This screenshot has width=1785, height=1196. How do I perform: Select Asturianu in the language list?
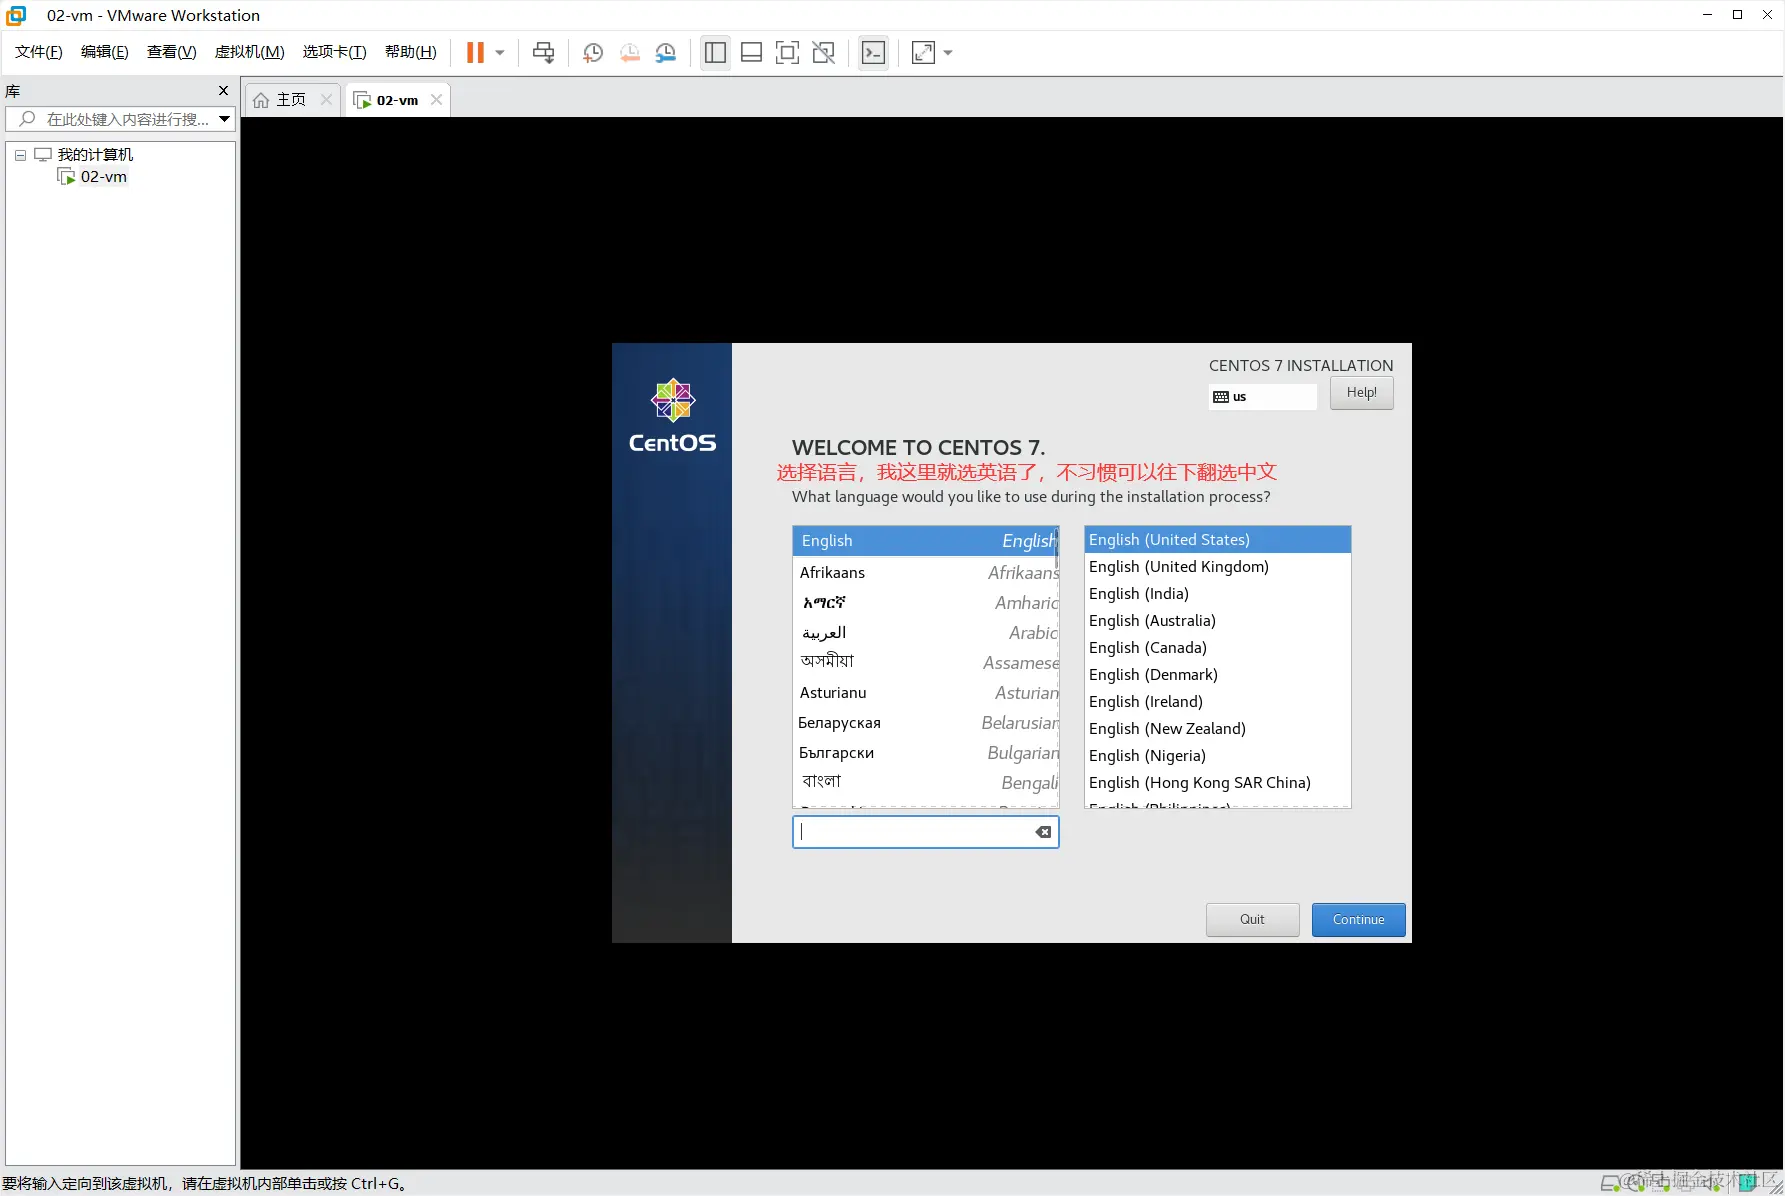(925, 693)
